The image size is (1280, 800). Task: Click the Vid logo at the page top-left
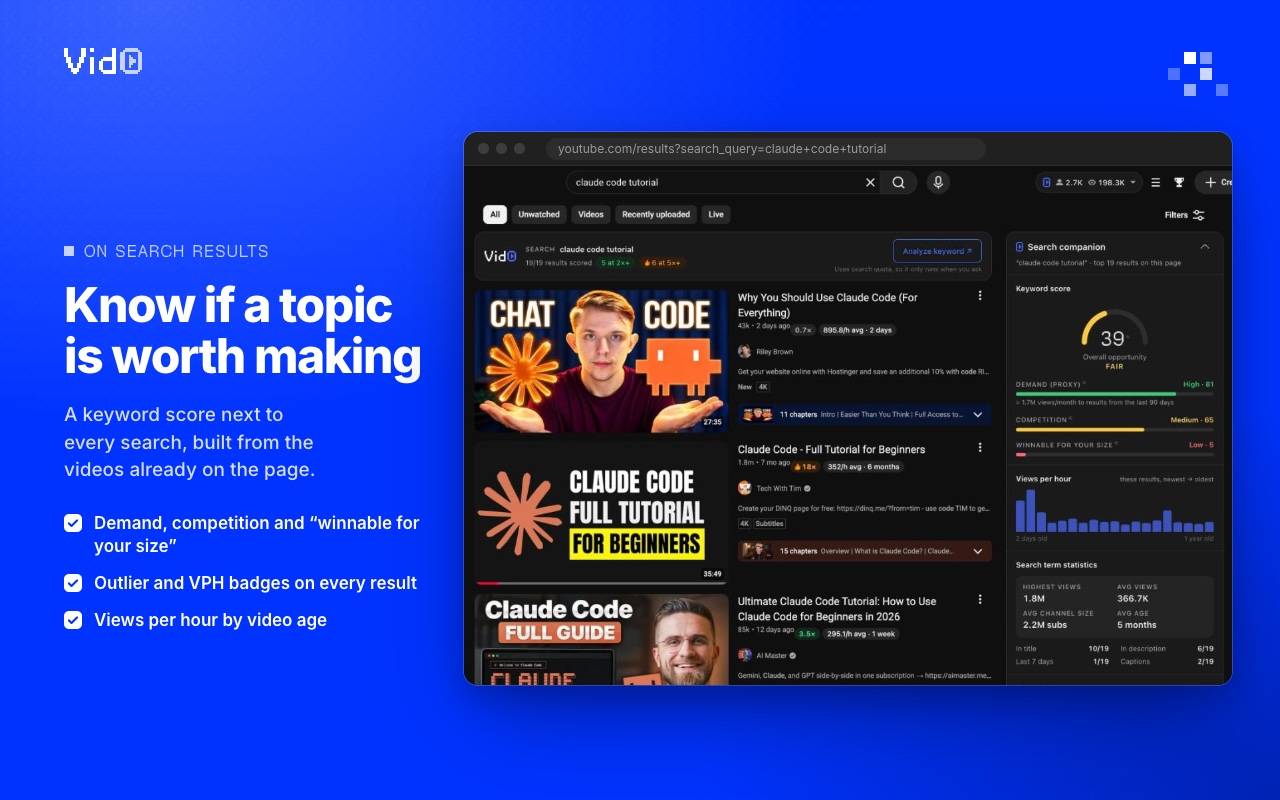[103, 62]
